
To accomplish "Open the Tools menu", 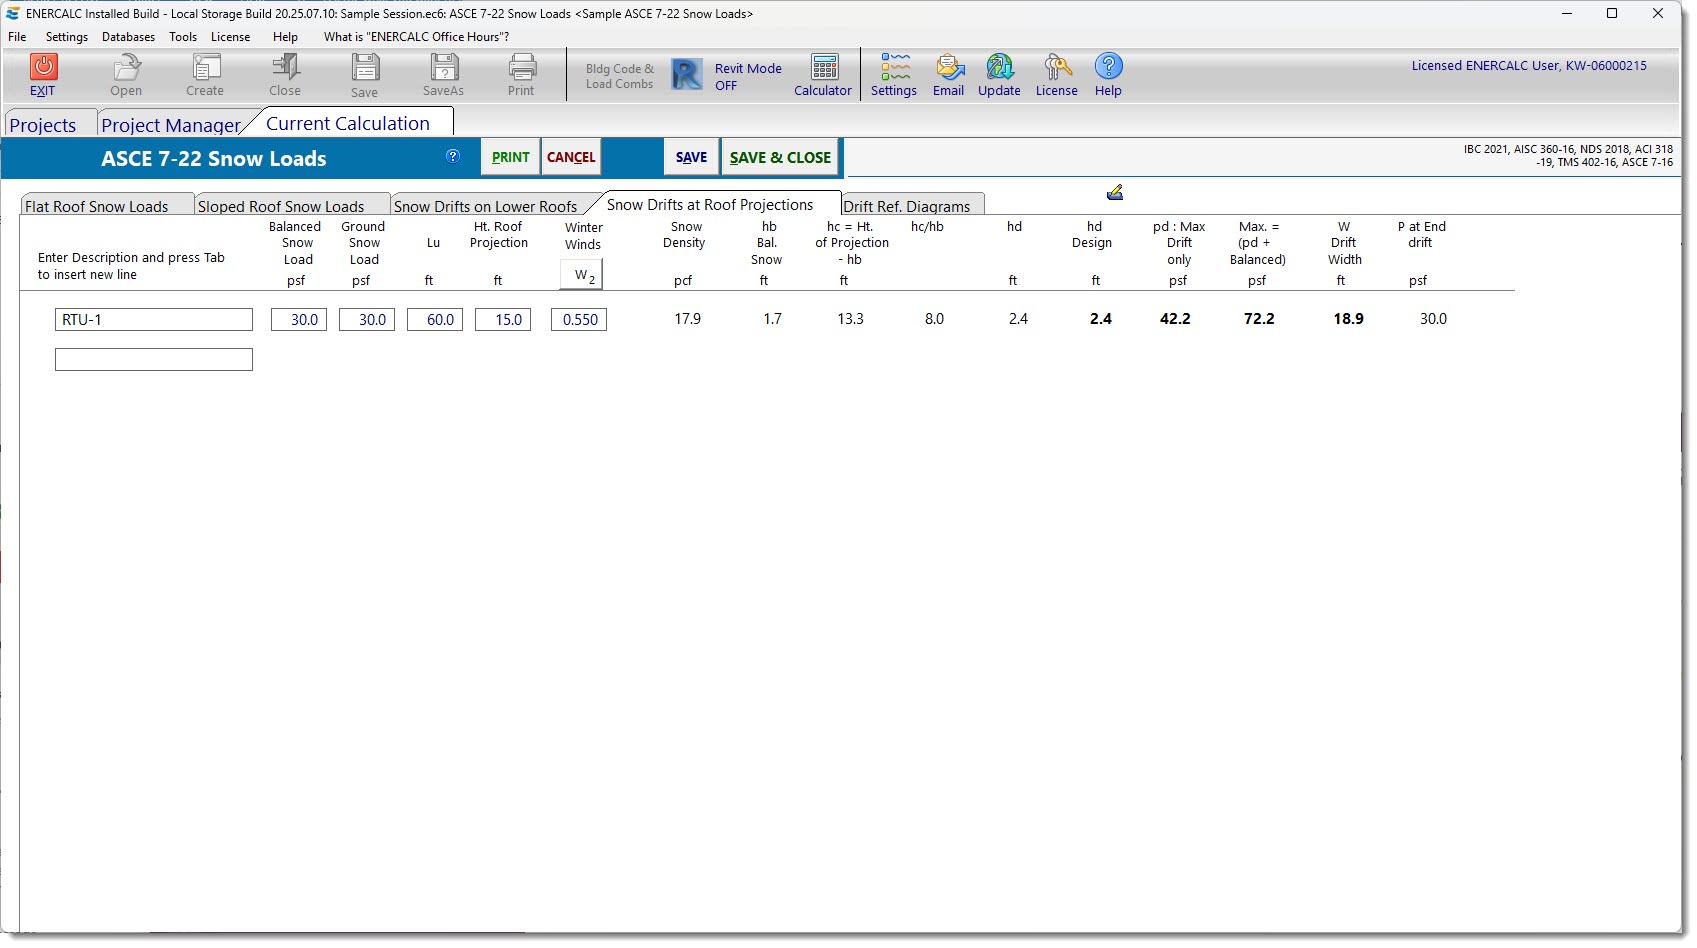I will click(183, 37).
